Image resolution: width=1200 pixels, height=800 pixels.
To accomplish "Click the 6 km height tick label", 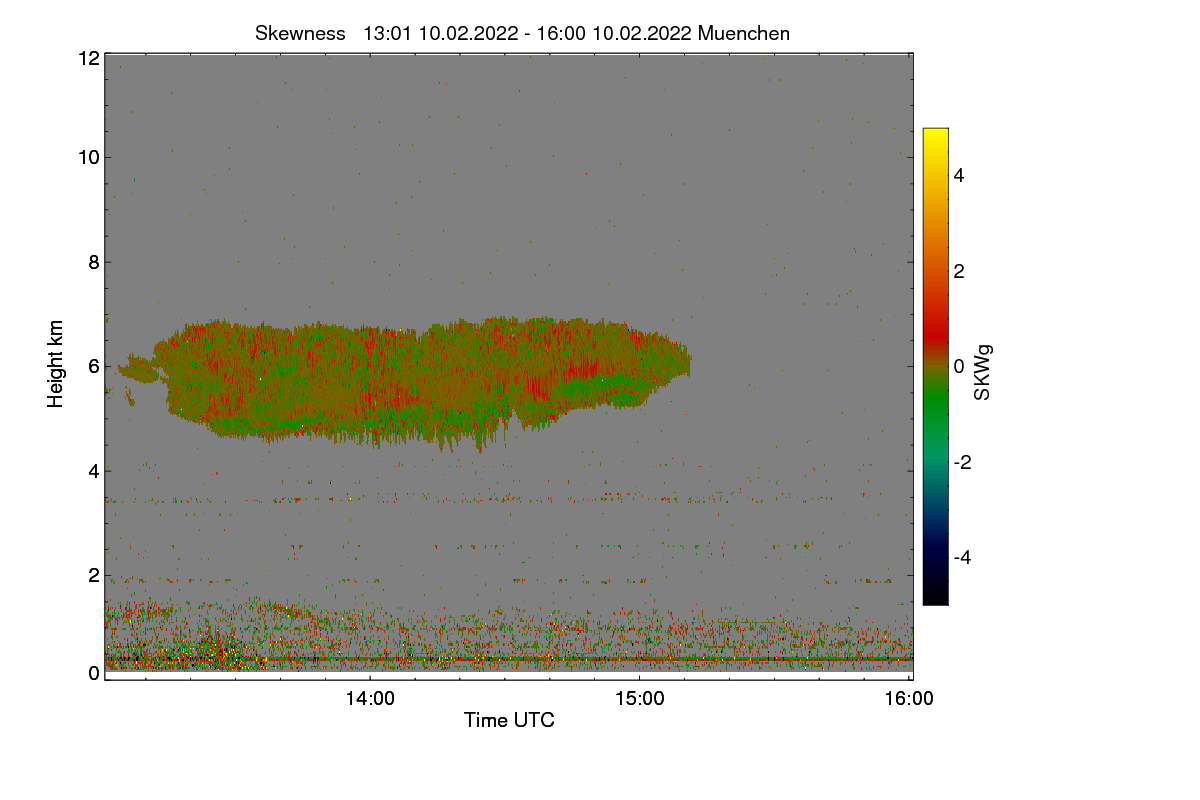I will 93,366.
